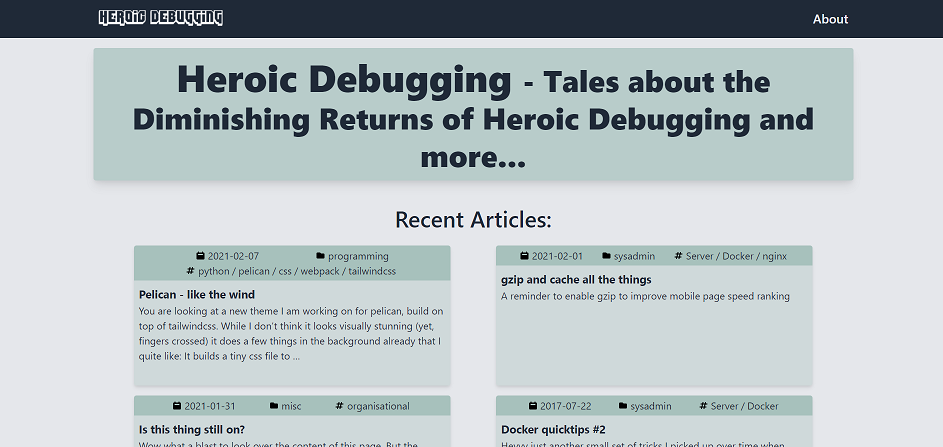Click the calendar icon beside 2021-01-31
The width and height of the screenshot is (943, 447).
[x=177, y=406]
